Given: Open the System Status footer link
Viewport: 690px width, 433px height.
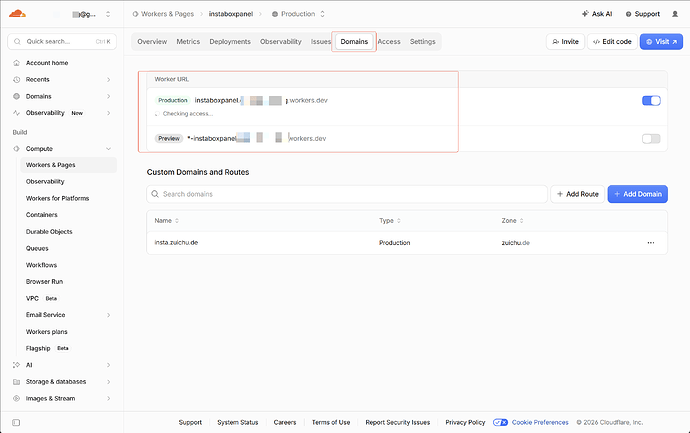Looking at the screenshot, I should 238,422.
